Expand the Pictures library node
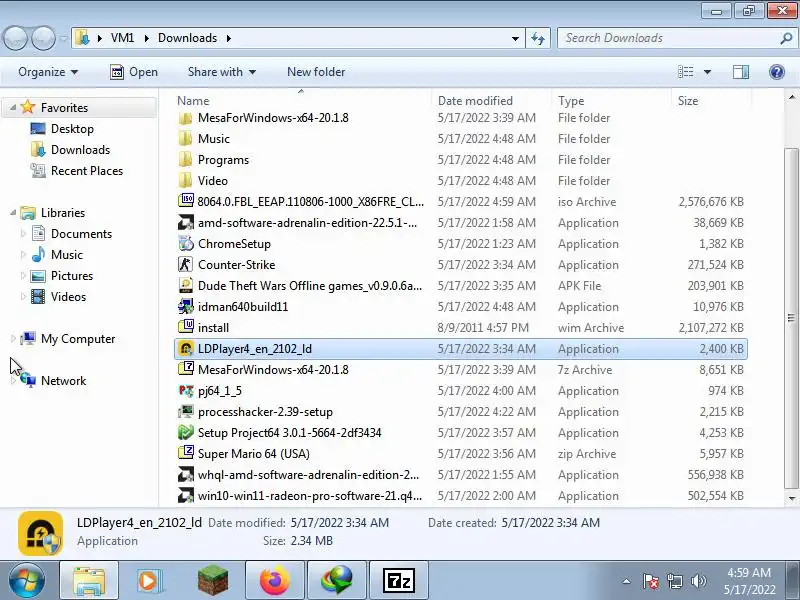Screen dimensions: 800x600 tap(23, 276)
